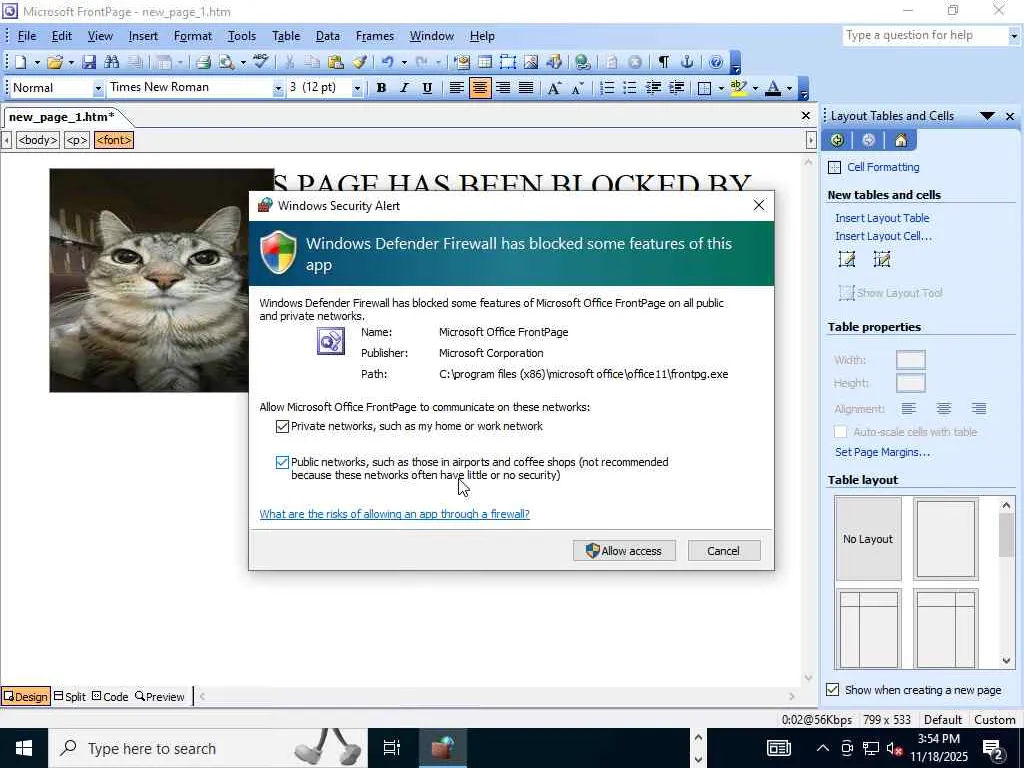Switch to Split view tab
Screen dimensions: 1024x768
[69, 697]
